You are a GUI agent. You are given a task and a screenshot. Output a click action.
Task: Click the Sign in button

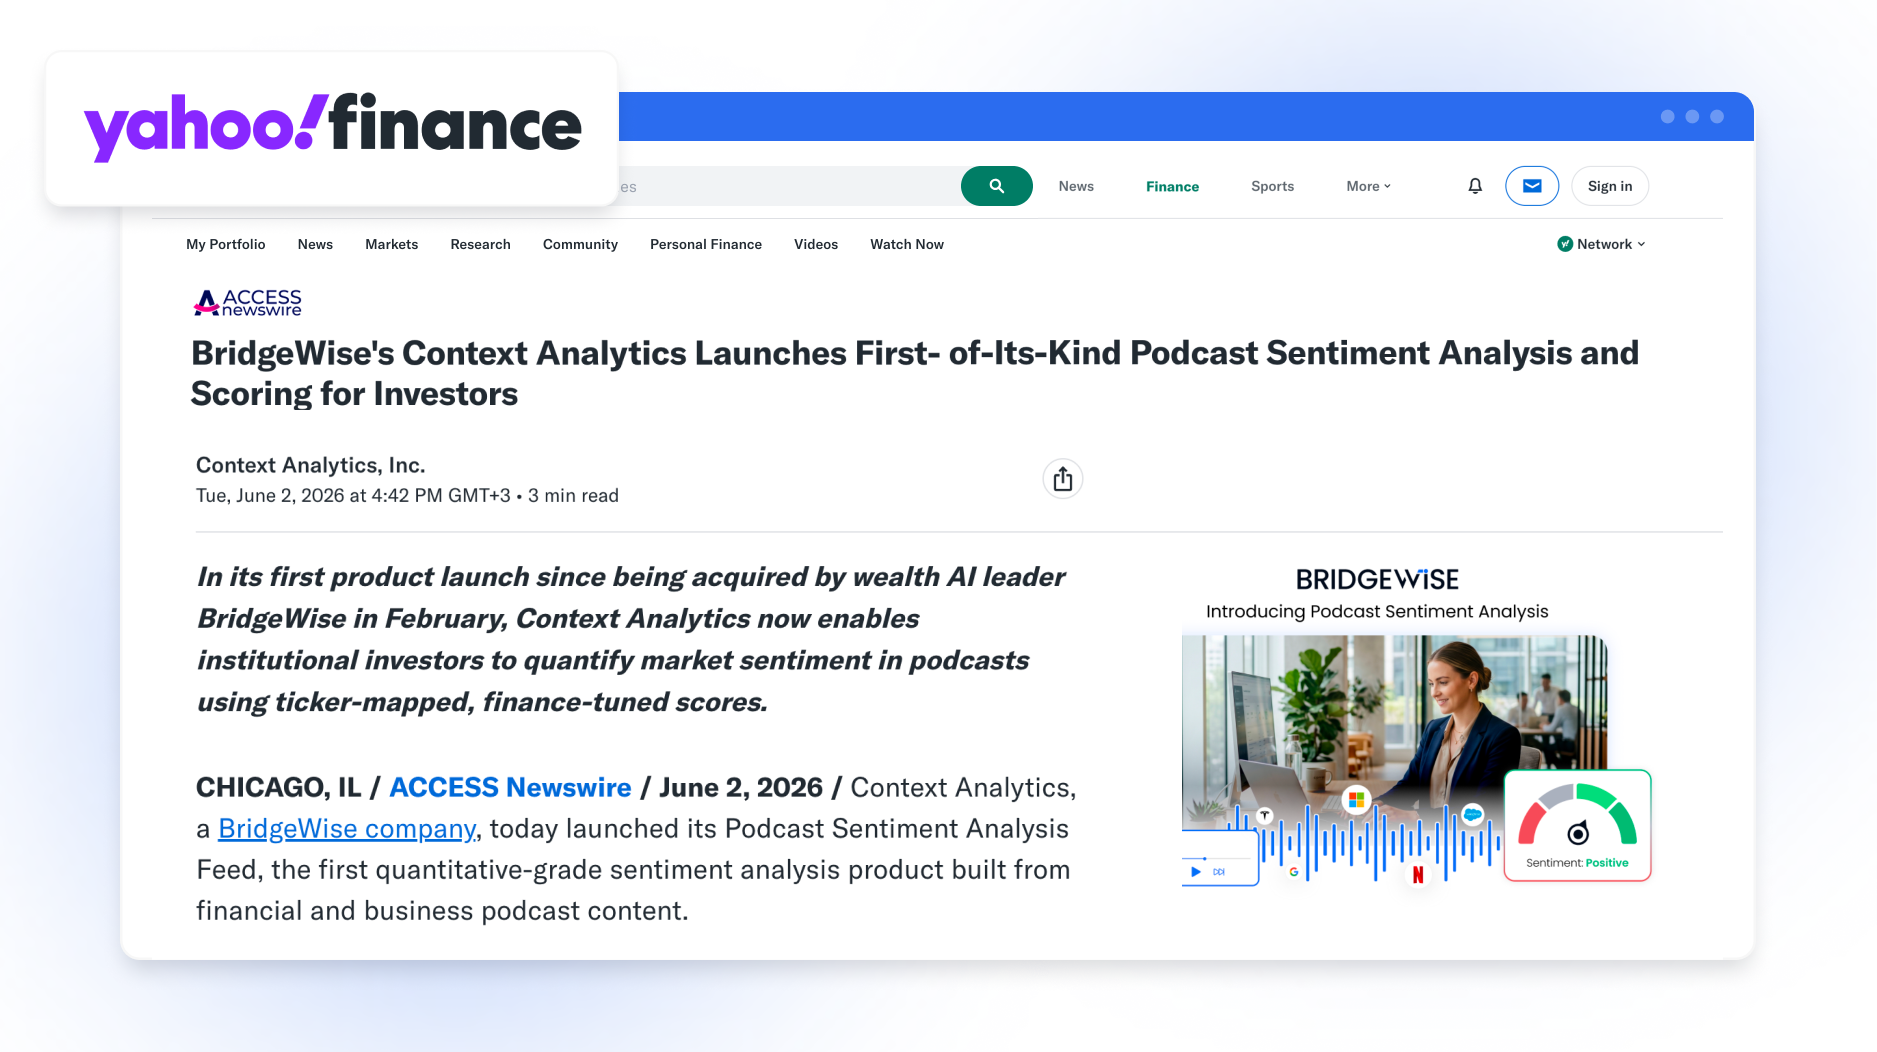pyautogui.click(x=1610, y=186)
